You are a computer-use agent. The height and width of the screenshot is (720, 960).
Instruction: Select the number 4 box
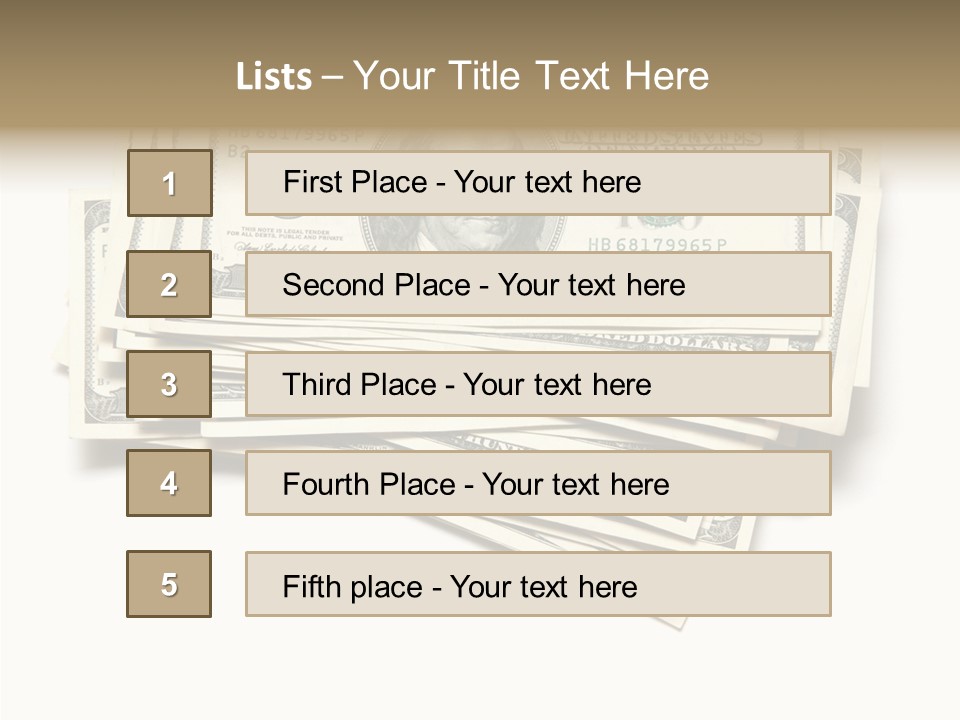click(169, 483)
